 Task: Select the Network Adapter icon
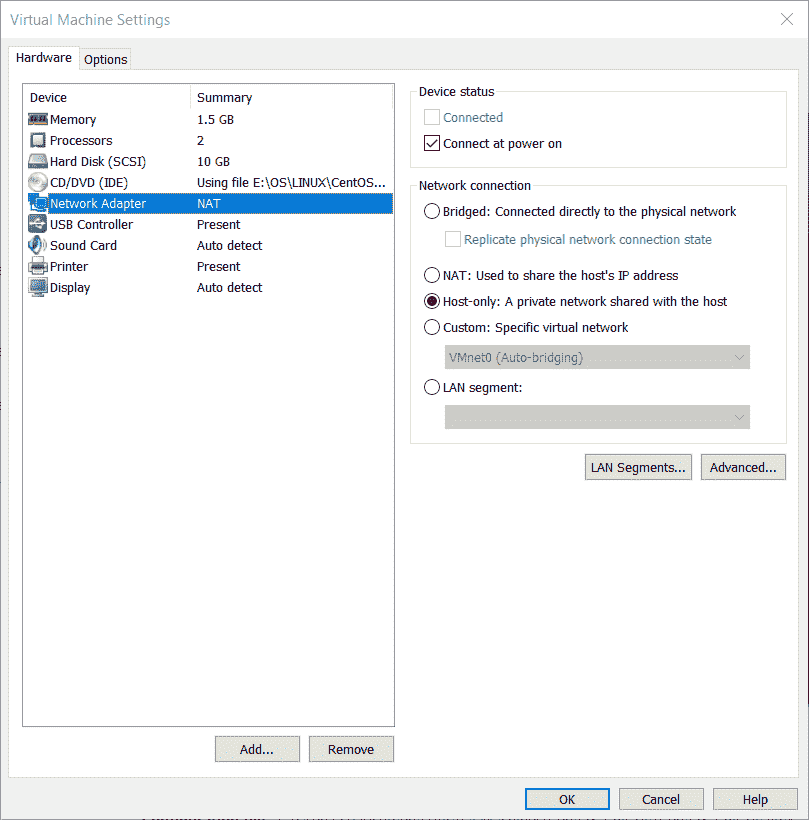tap(38, 203)
